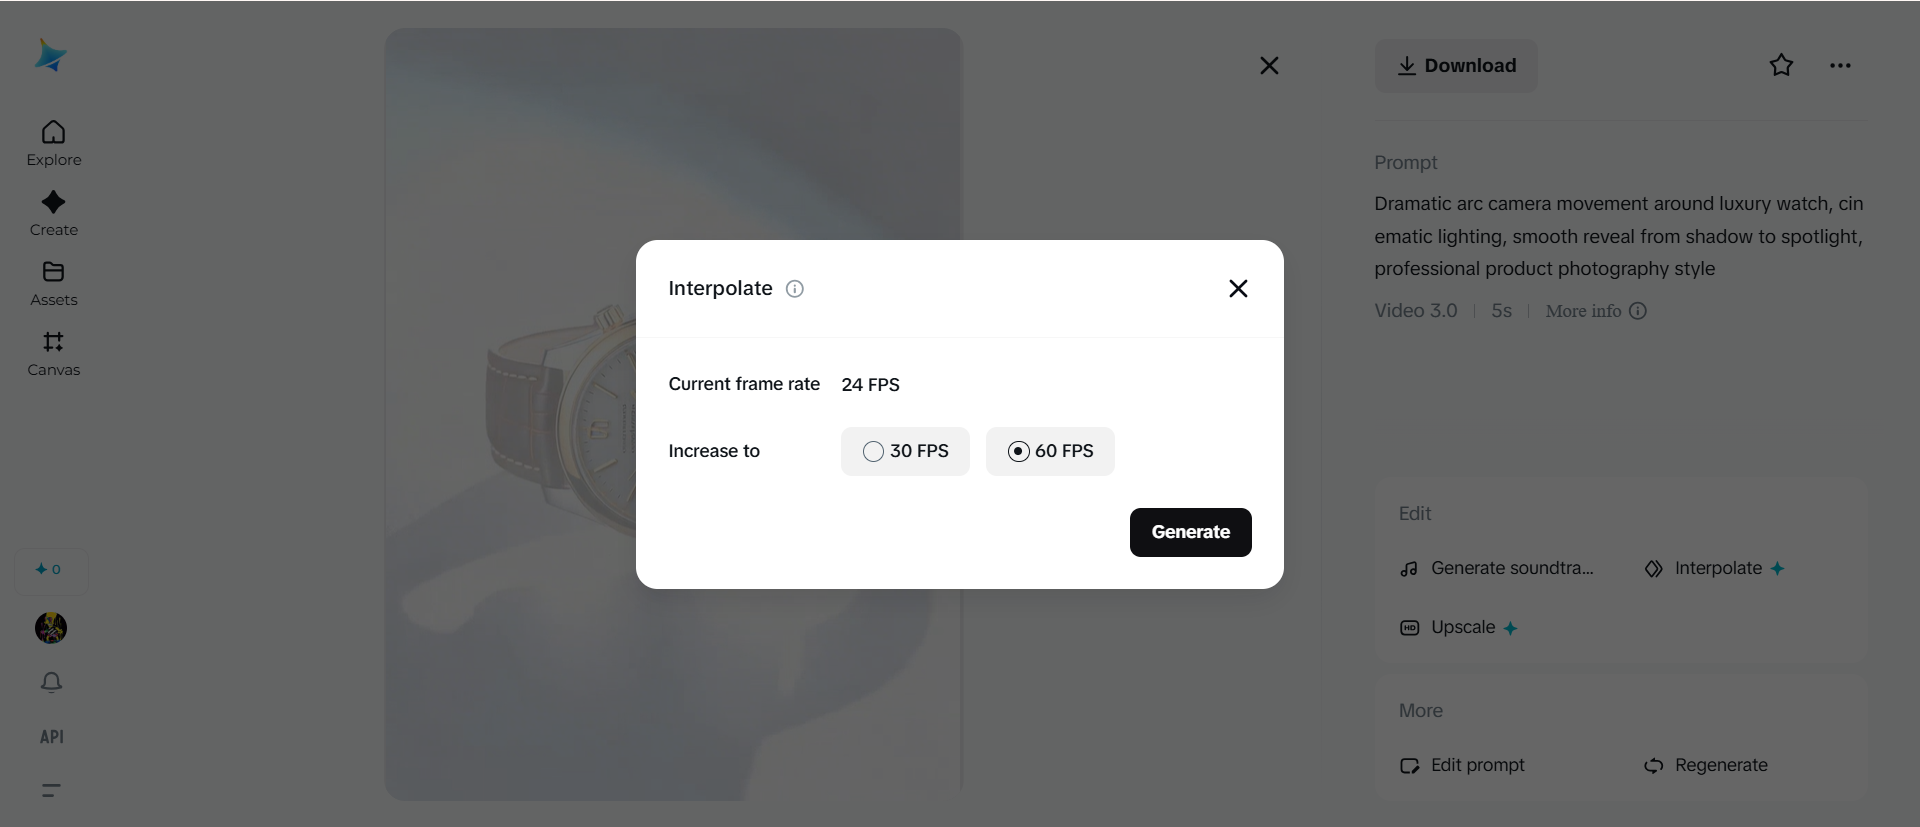Click the user profile avatar
The height and width of the screenshot is (827, 1920).
pos(51,628)
